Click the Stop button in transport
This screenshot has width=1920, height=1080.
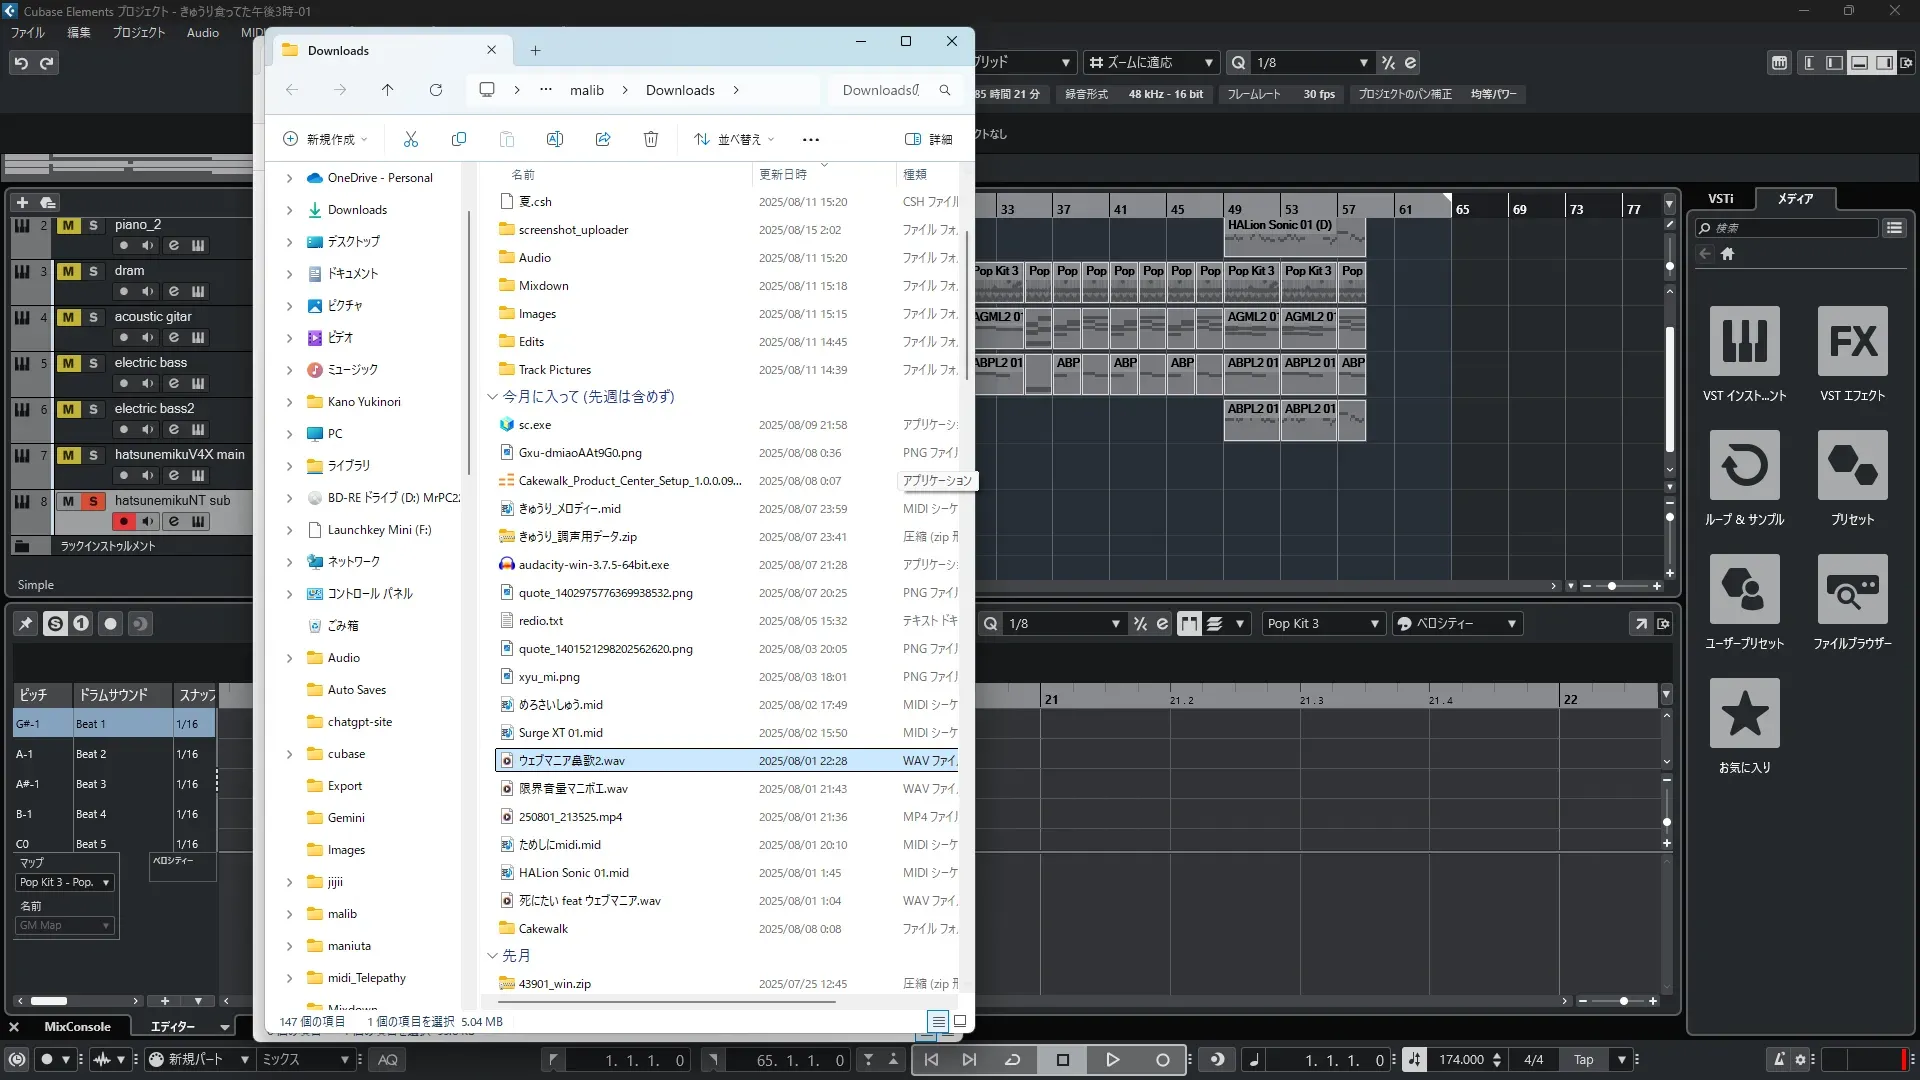tap(1063, 1060)
